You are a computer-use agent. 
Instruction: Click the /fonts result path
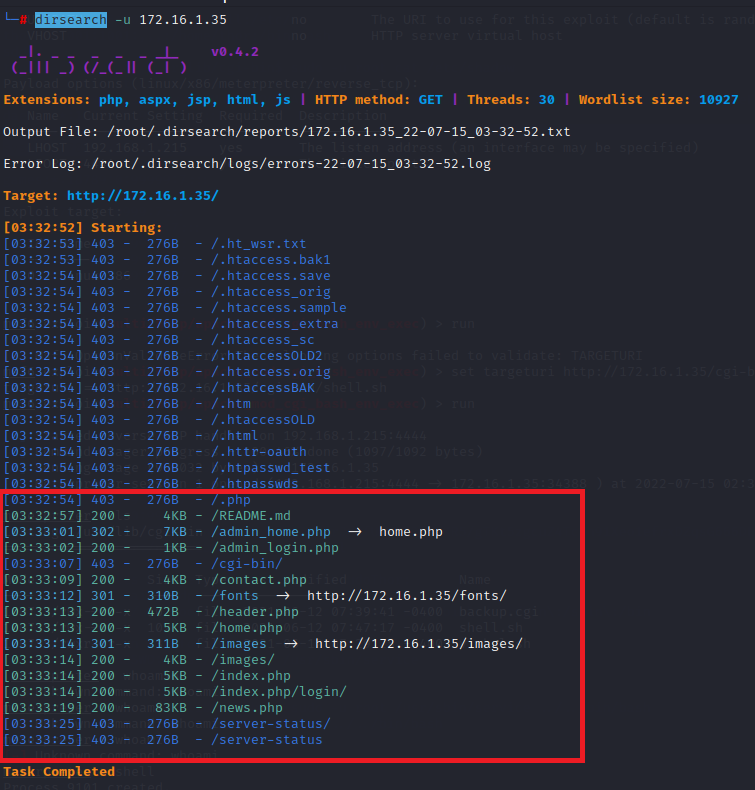235,596
